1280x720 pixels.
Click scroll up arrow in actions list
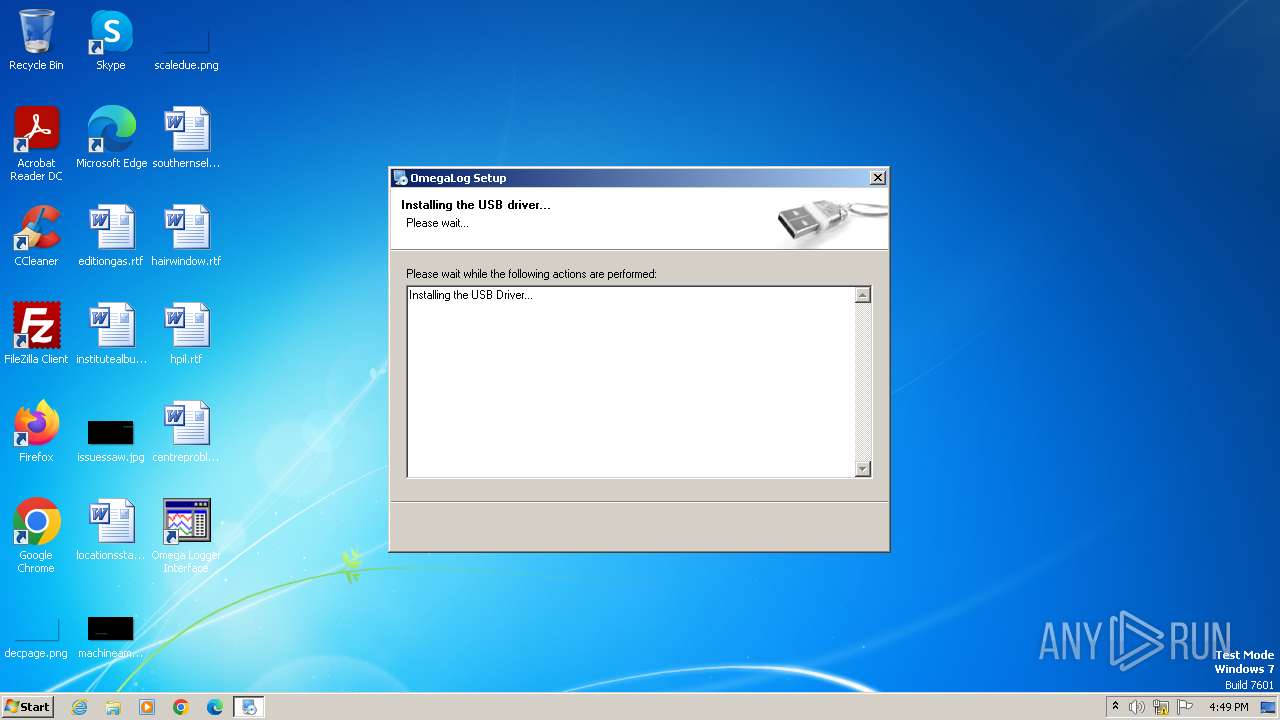point(863,295)
